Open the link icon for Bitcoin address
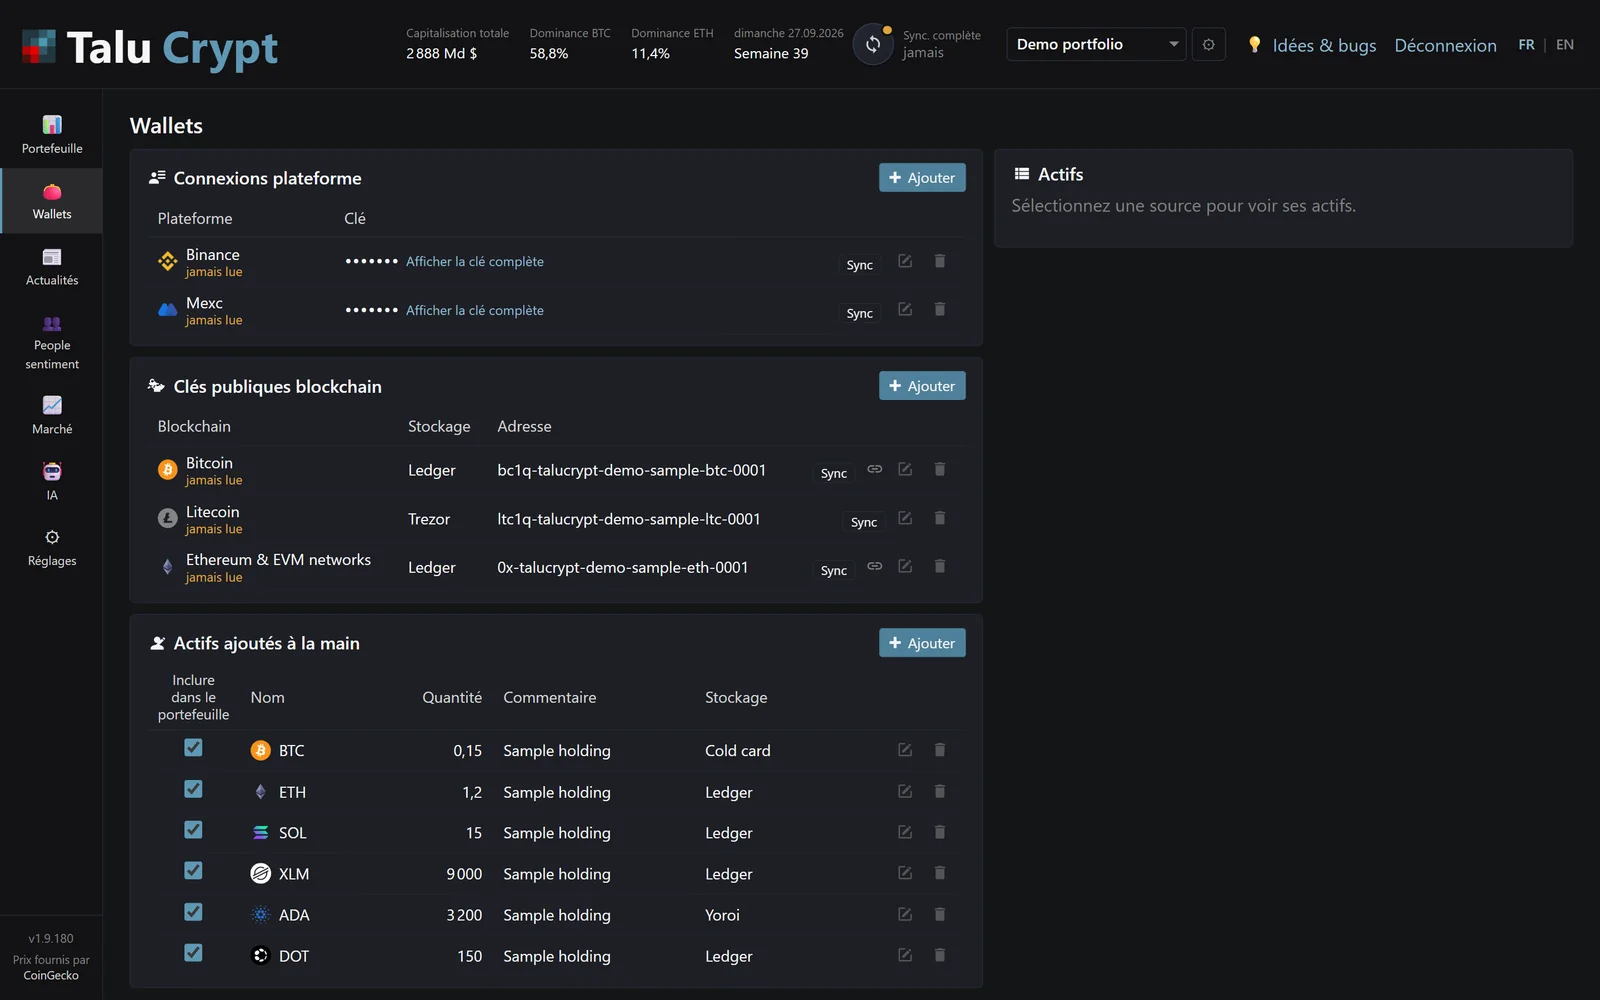This screenshot has height=1000, width=1600. coord(875,469)
